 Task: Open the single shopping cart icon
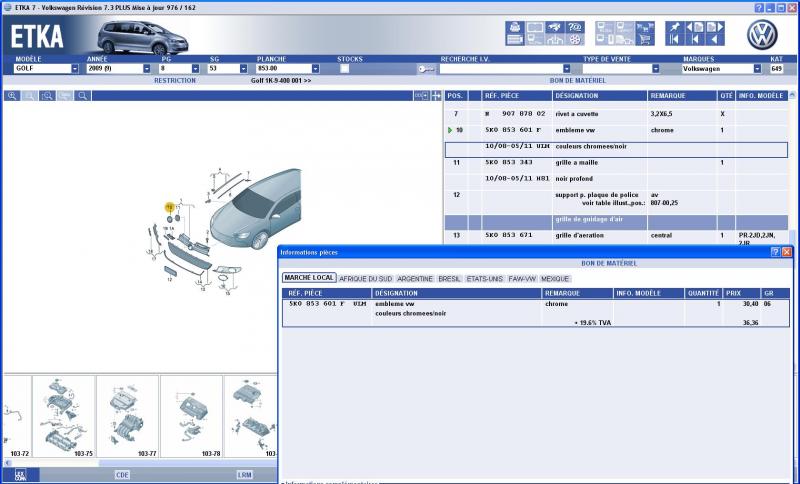(x=645, y=39)
